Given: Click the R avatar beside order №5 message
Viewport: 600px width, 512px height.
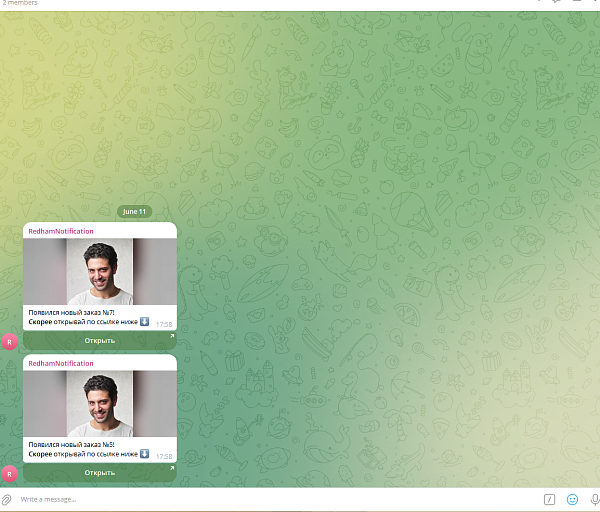Looking at the screenshot, I should 10,474.
